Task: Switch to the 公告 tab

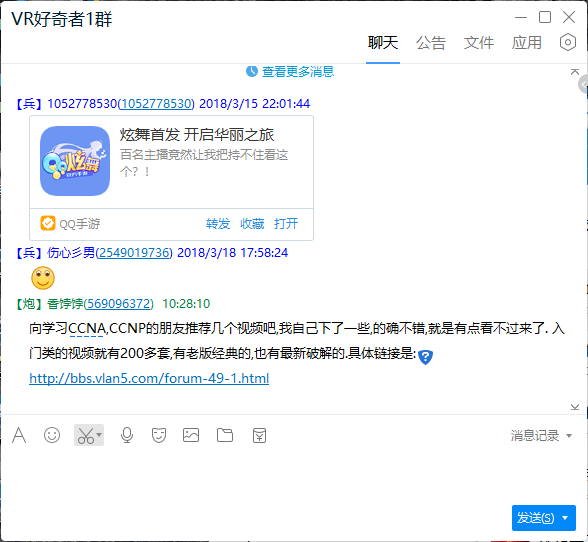Action: [430, 43]
